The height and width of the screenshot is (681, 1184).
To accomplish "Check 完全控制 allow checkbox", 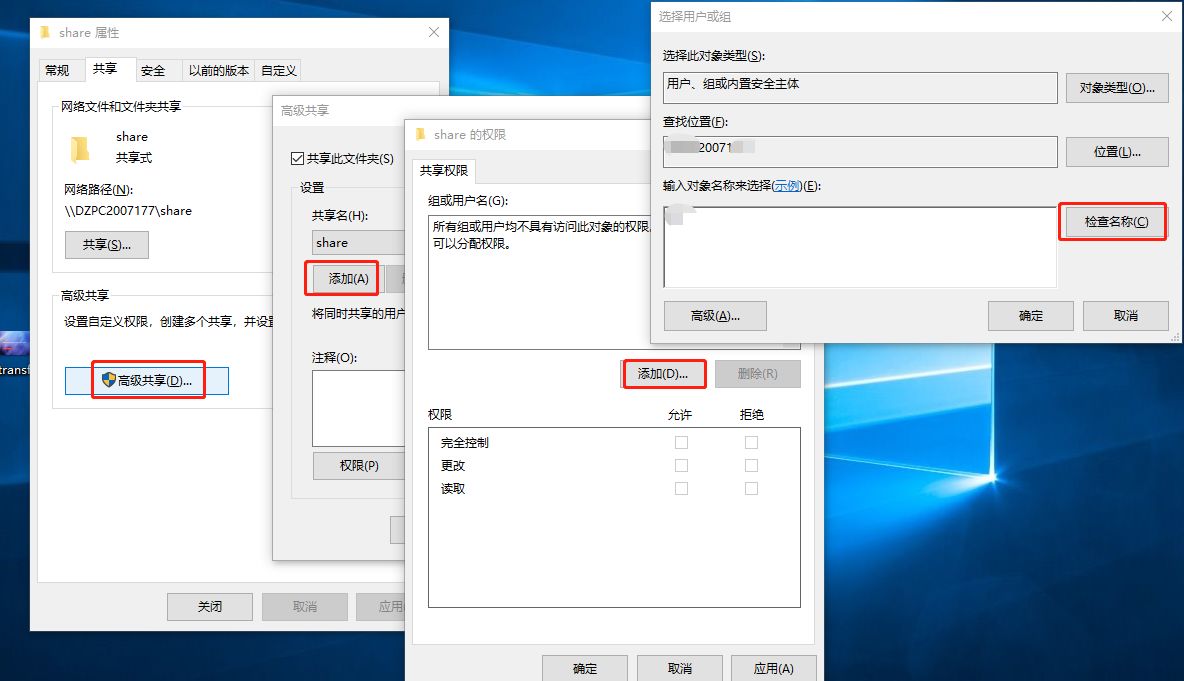I will pyautogui.click(x=681, y=442).
